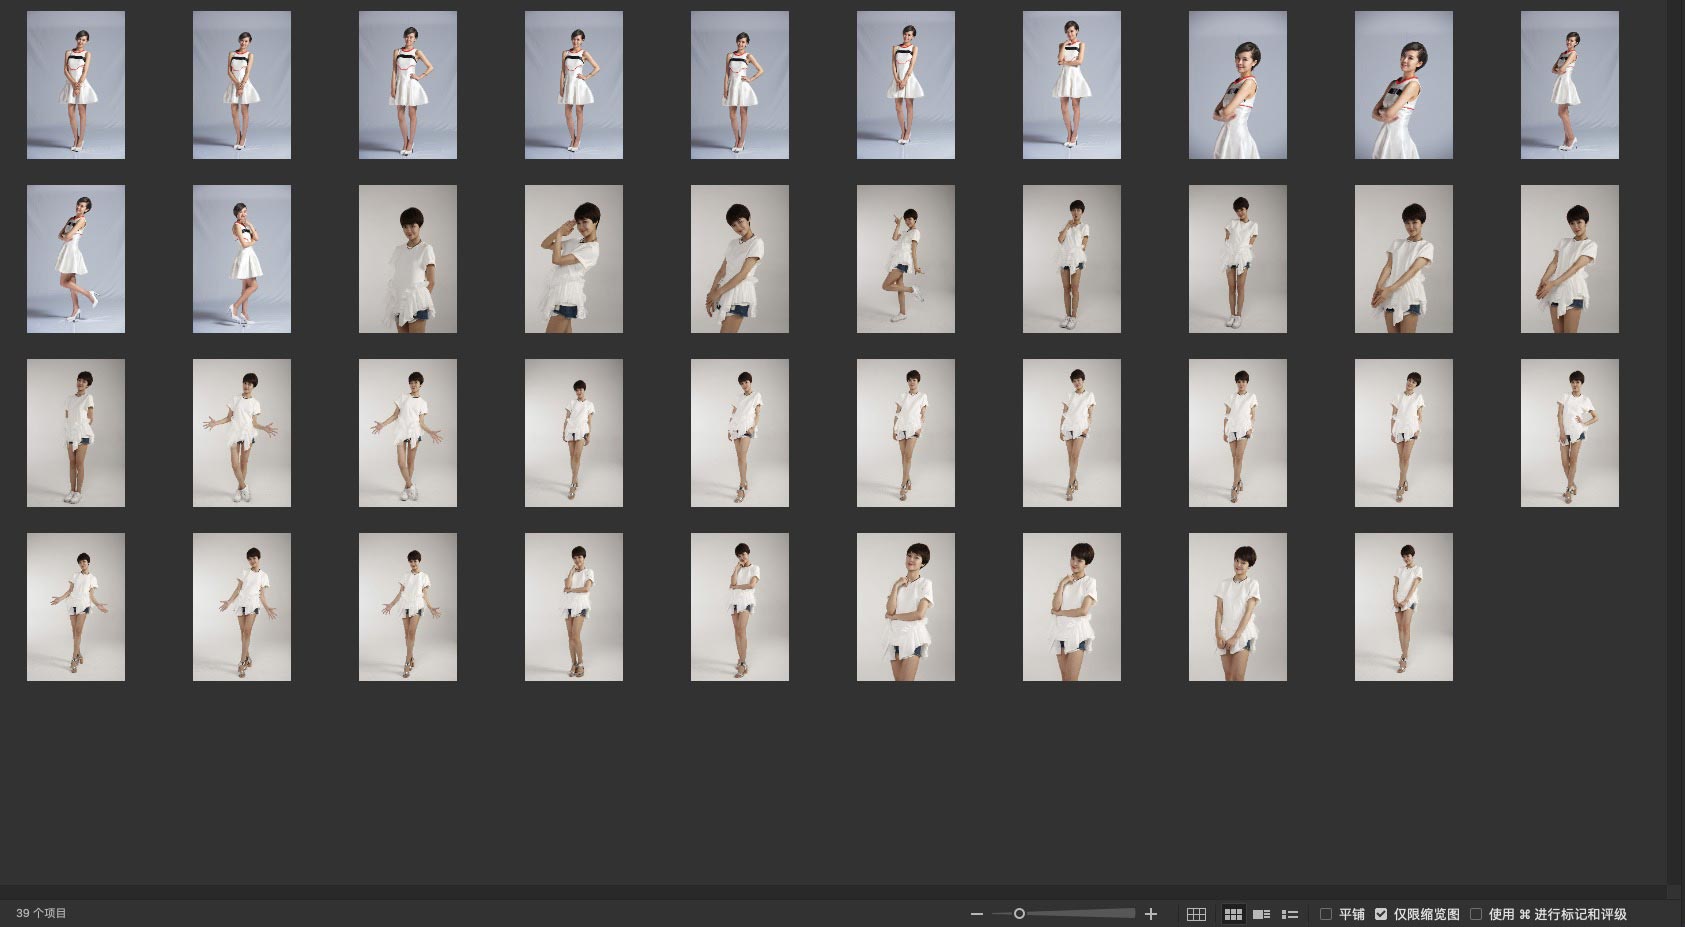The image size is (1685, 927).
Task: Open the first blue-backdrop close-up portrait thumbnail
Action: point(1237,85)
